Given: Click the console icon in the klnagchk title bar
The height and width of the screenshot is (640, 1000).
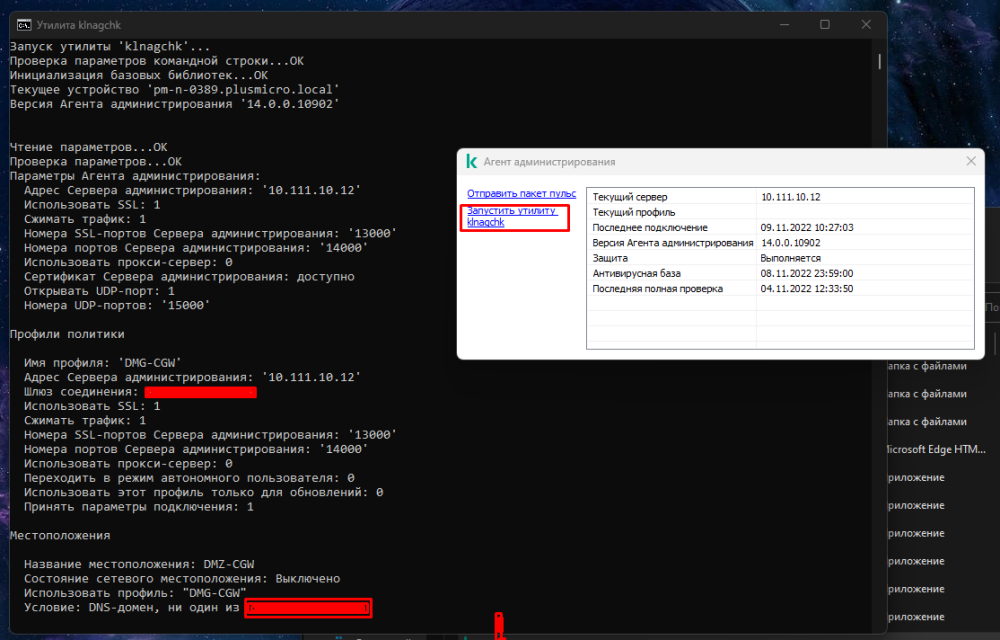Looking at the screenshot, I should [x=24, y=25].
